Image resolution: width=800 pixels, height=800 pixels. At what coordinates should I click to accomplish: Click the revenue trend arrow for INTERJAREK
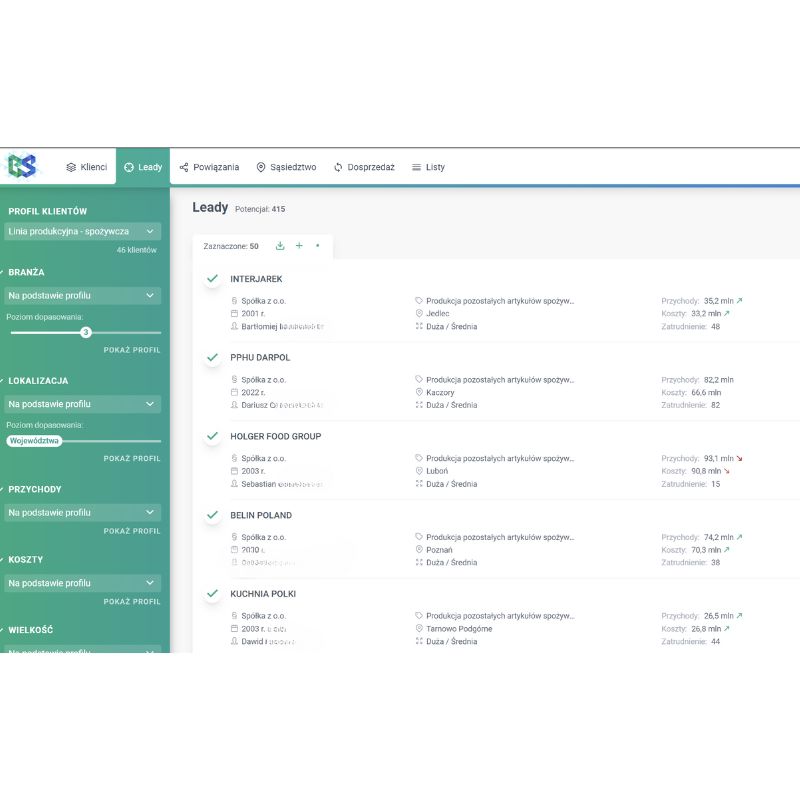(740, 300)
